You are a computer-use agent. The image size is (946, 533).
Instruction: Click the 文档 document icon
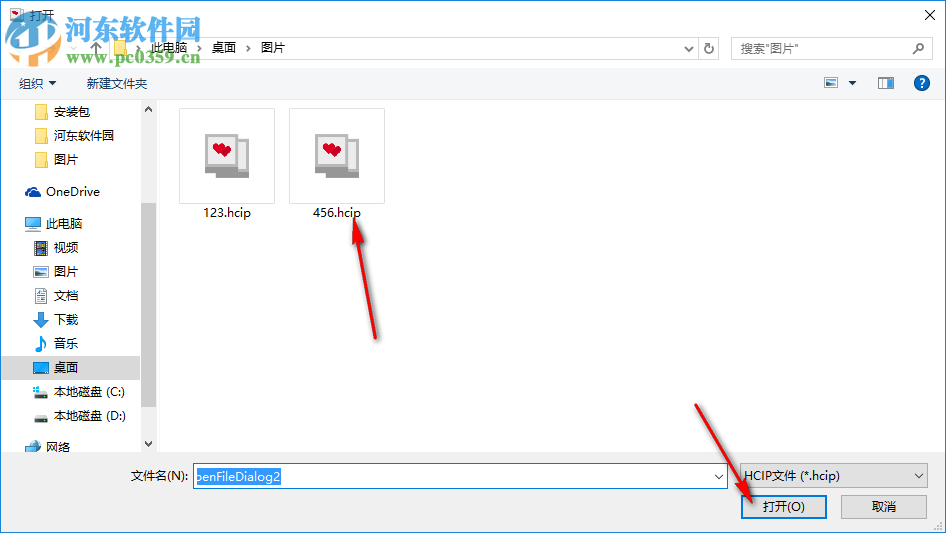click(40, 296)
